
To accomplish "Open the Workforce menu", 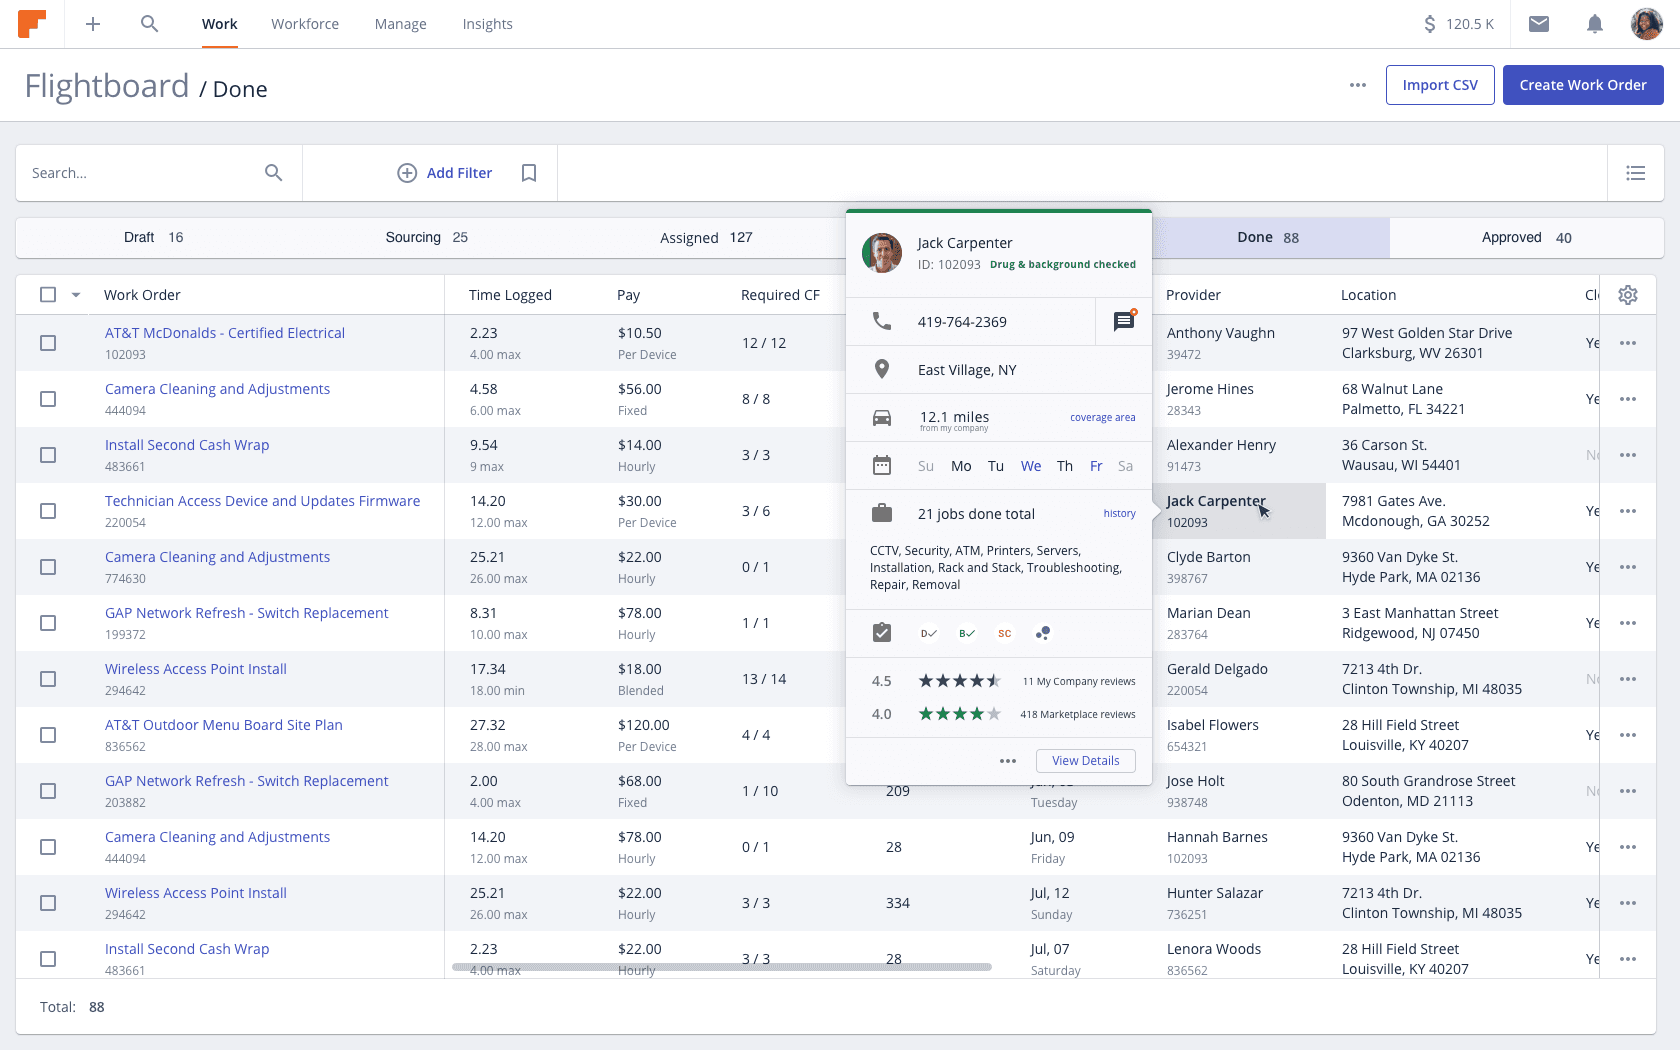I will (x=305, y=24).
